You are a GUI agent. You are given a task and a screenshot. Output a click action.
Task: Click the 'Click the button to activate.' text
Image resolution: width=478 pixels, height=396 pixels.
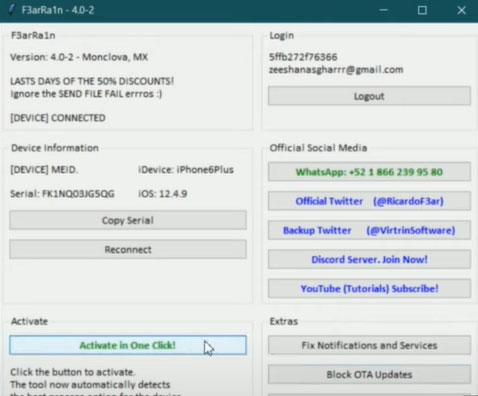(73, 372)
